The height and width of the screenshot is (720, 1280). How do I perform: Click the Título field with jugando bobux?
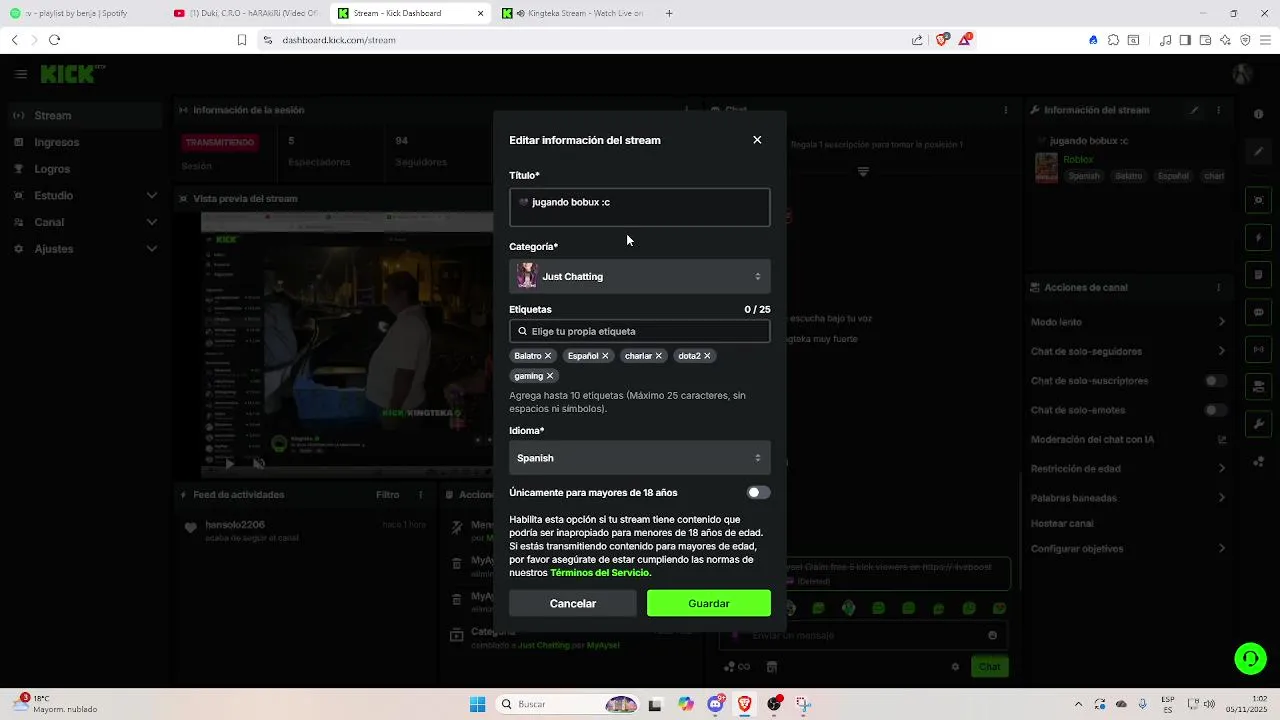[640, 207]
